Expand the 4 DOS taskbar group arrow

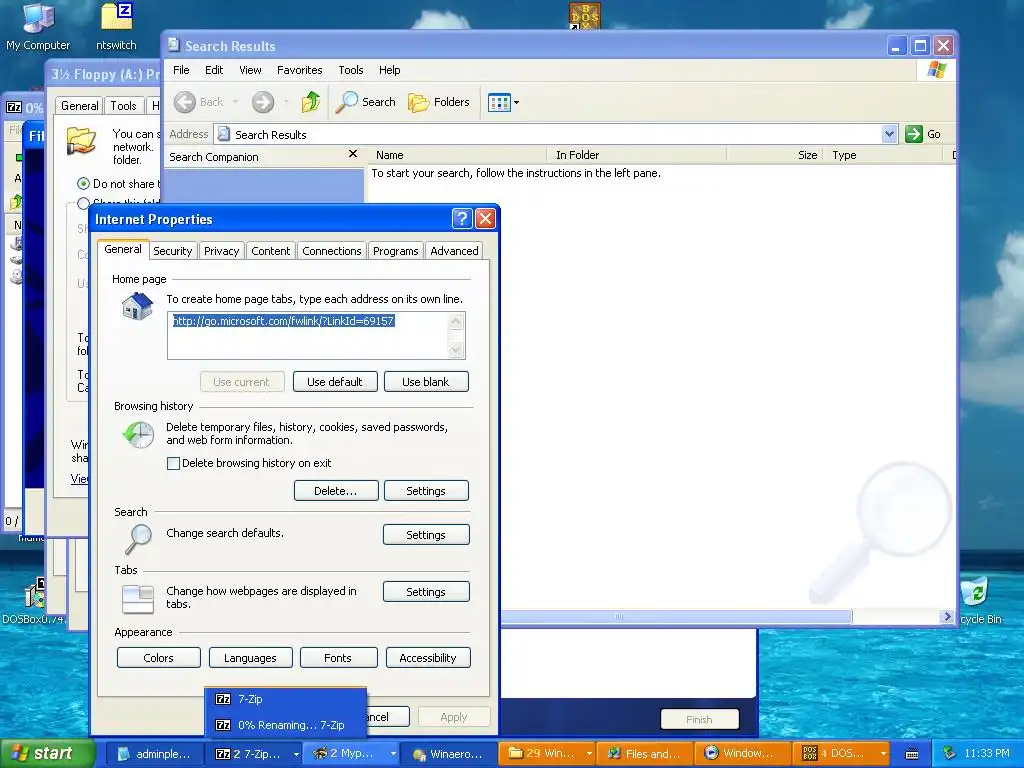click(x=883, y=754)
